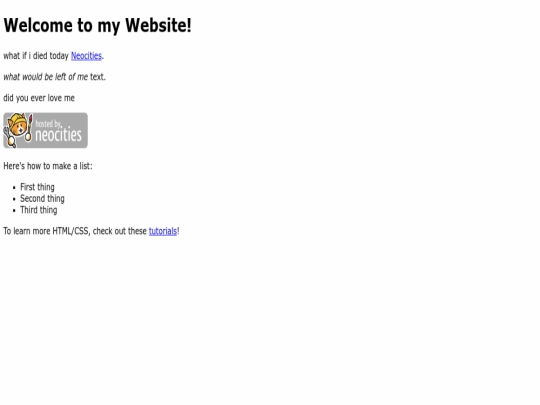Click the 'what if i died today' text

click(36, 56)
